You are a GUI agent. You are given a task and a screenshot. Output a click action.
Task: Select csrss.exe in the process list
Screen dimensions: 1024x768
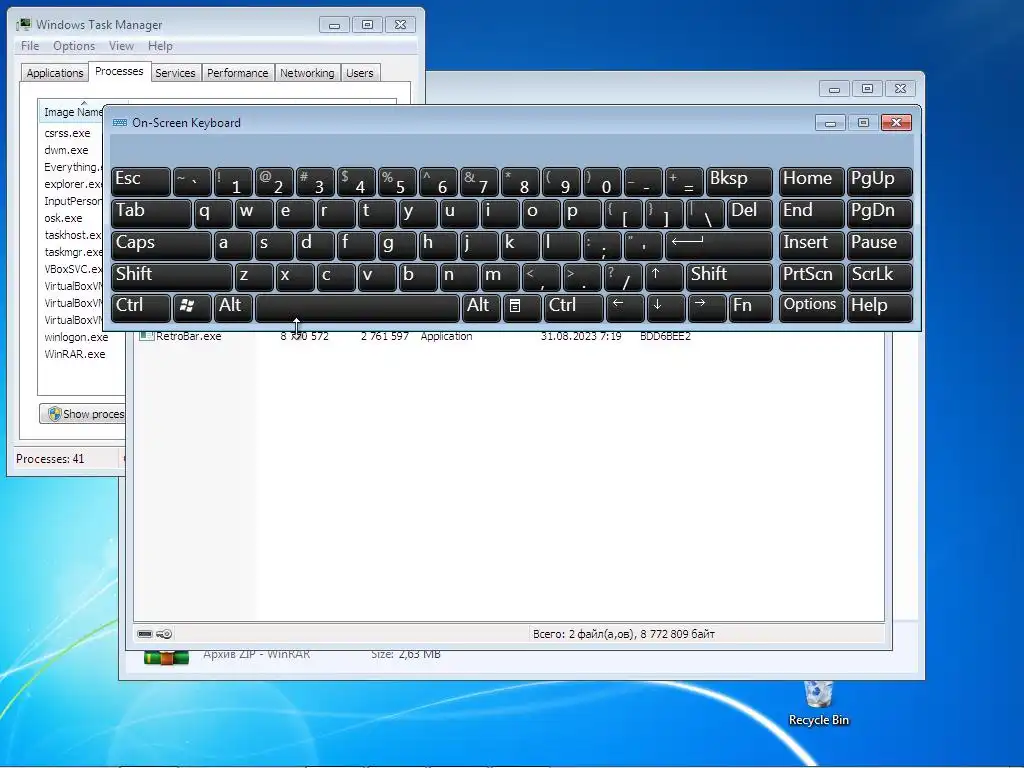tap(67, 133)
